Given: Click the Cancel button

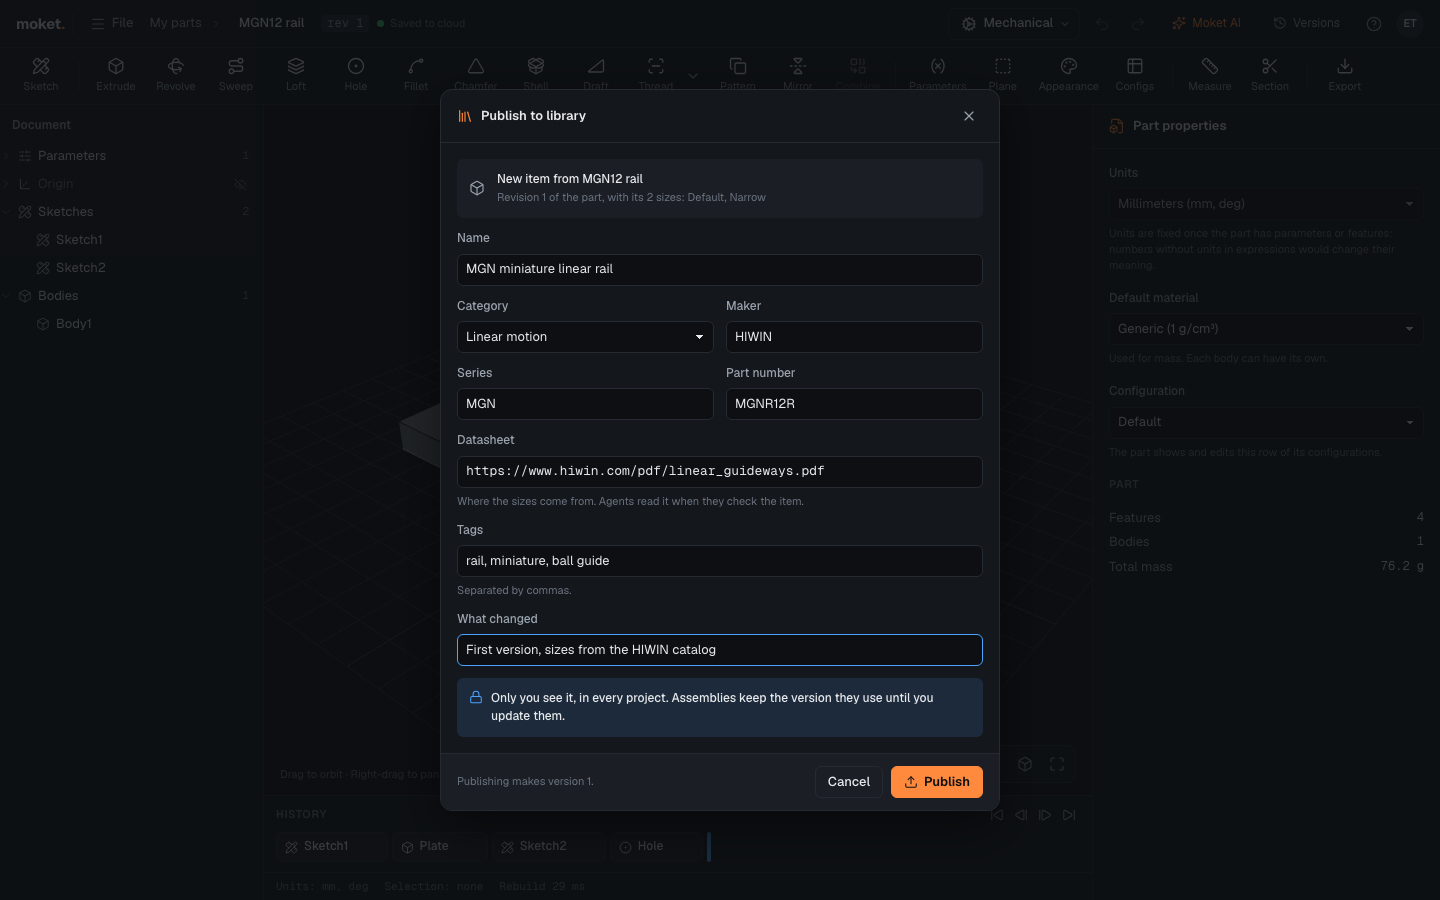Looking at the screenshot, I should click(849, 782).
